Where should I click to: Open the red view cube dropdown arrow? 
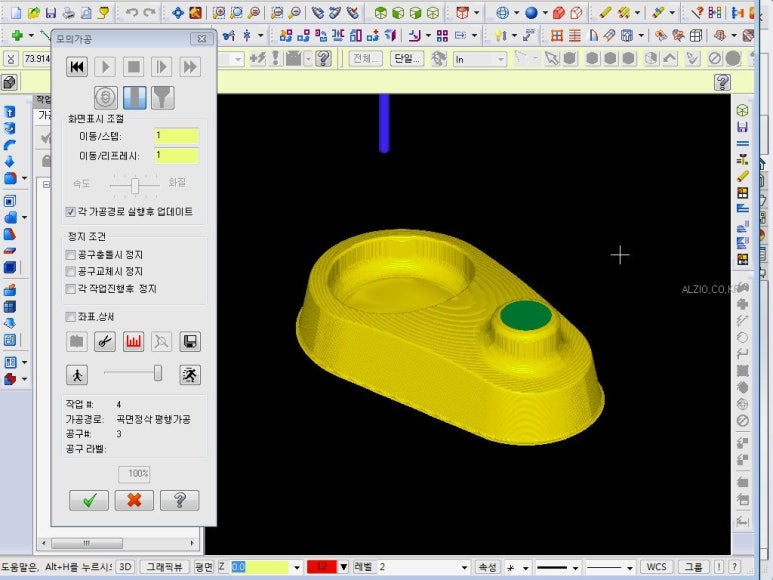(x=476, y=13)
